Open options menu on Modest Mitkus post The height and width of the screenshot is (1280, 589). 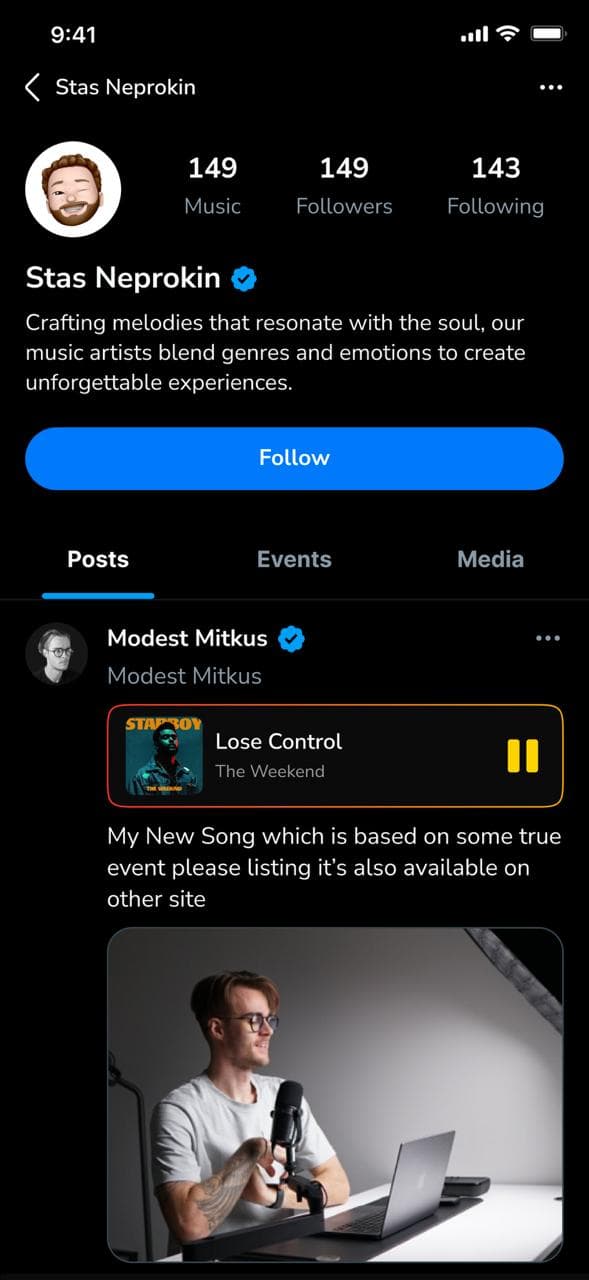[x=548, y=637]
